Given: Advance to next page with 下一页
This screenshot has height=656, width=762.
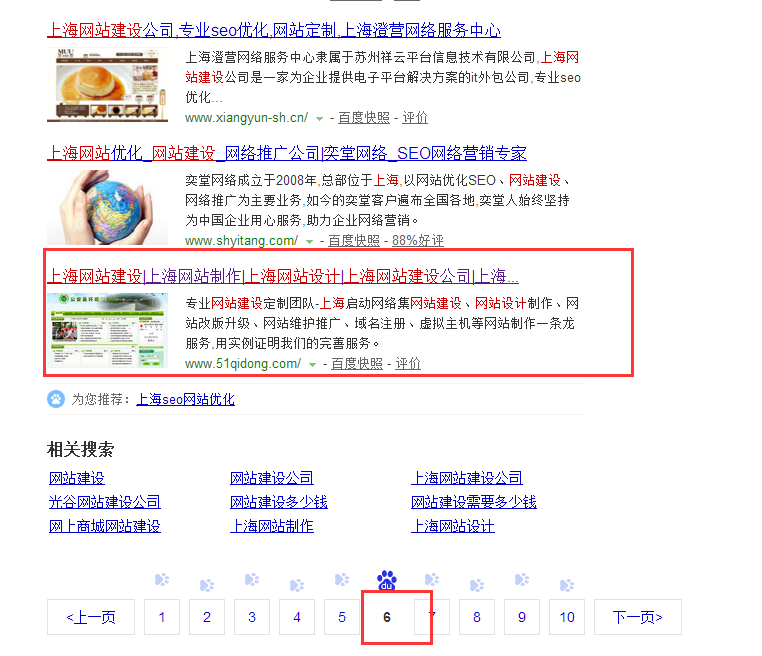Looking at the screenshot, I should pos(637,617).
